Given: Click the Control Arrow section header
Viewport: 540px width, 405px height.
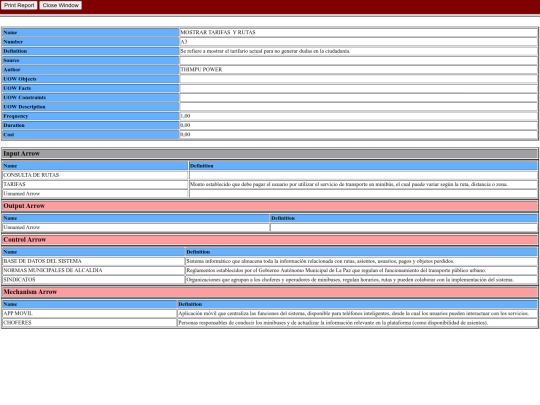Looking at the screenshot, I should (270, 240).
